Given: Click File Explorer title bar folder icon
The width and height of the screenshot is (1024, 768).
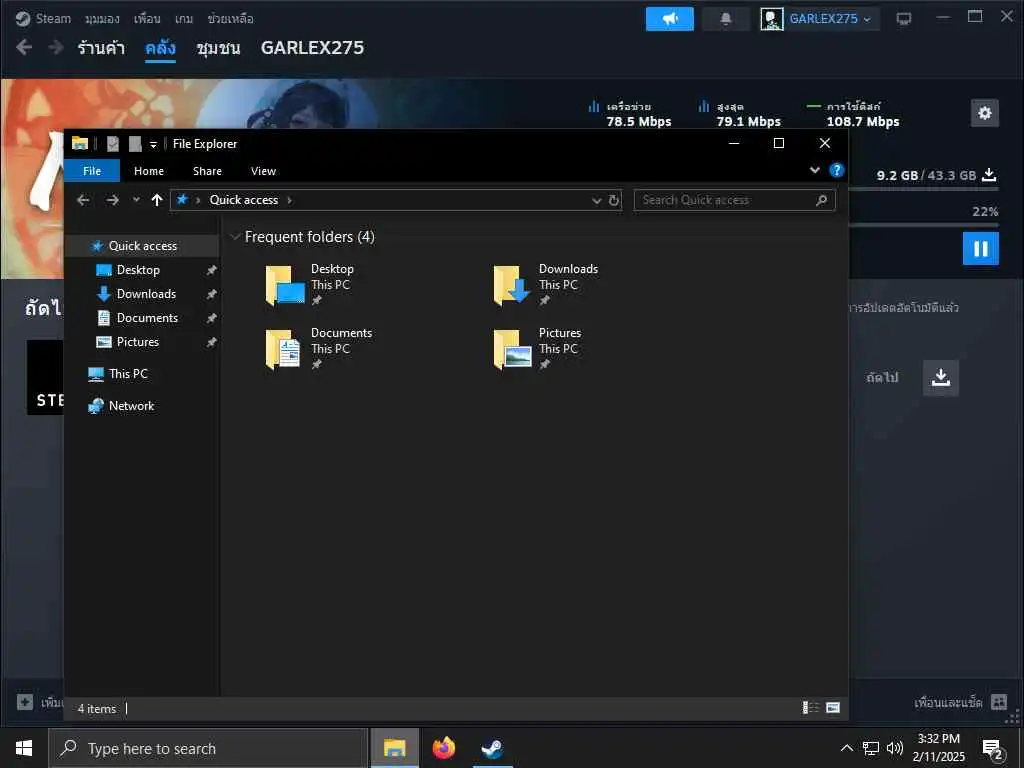Looking at the screenshot, I should click(x=80, y=143).
